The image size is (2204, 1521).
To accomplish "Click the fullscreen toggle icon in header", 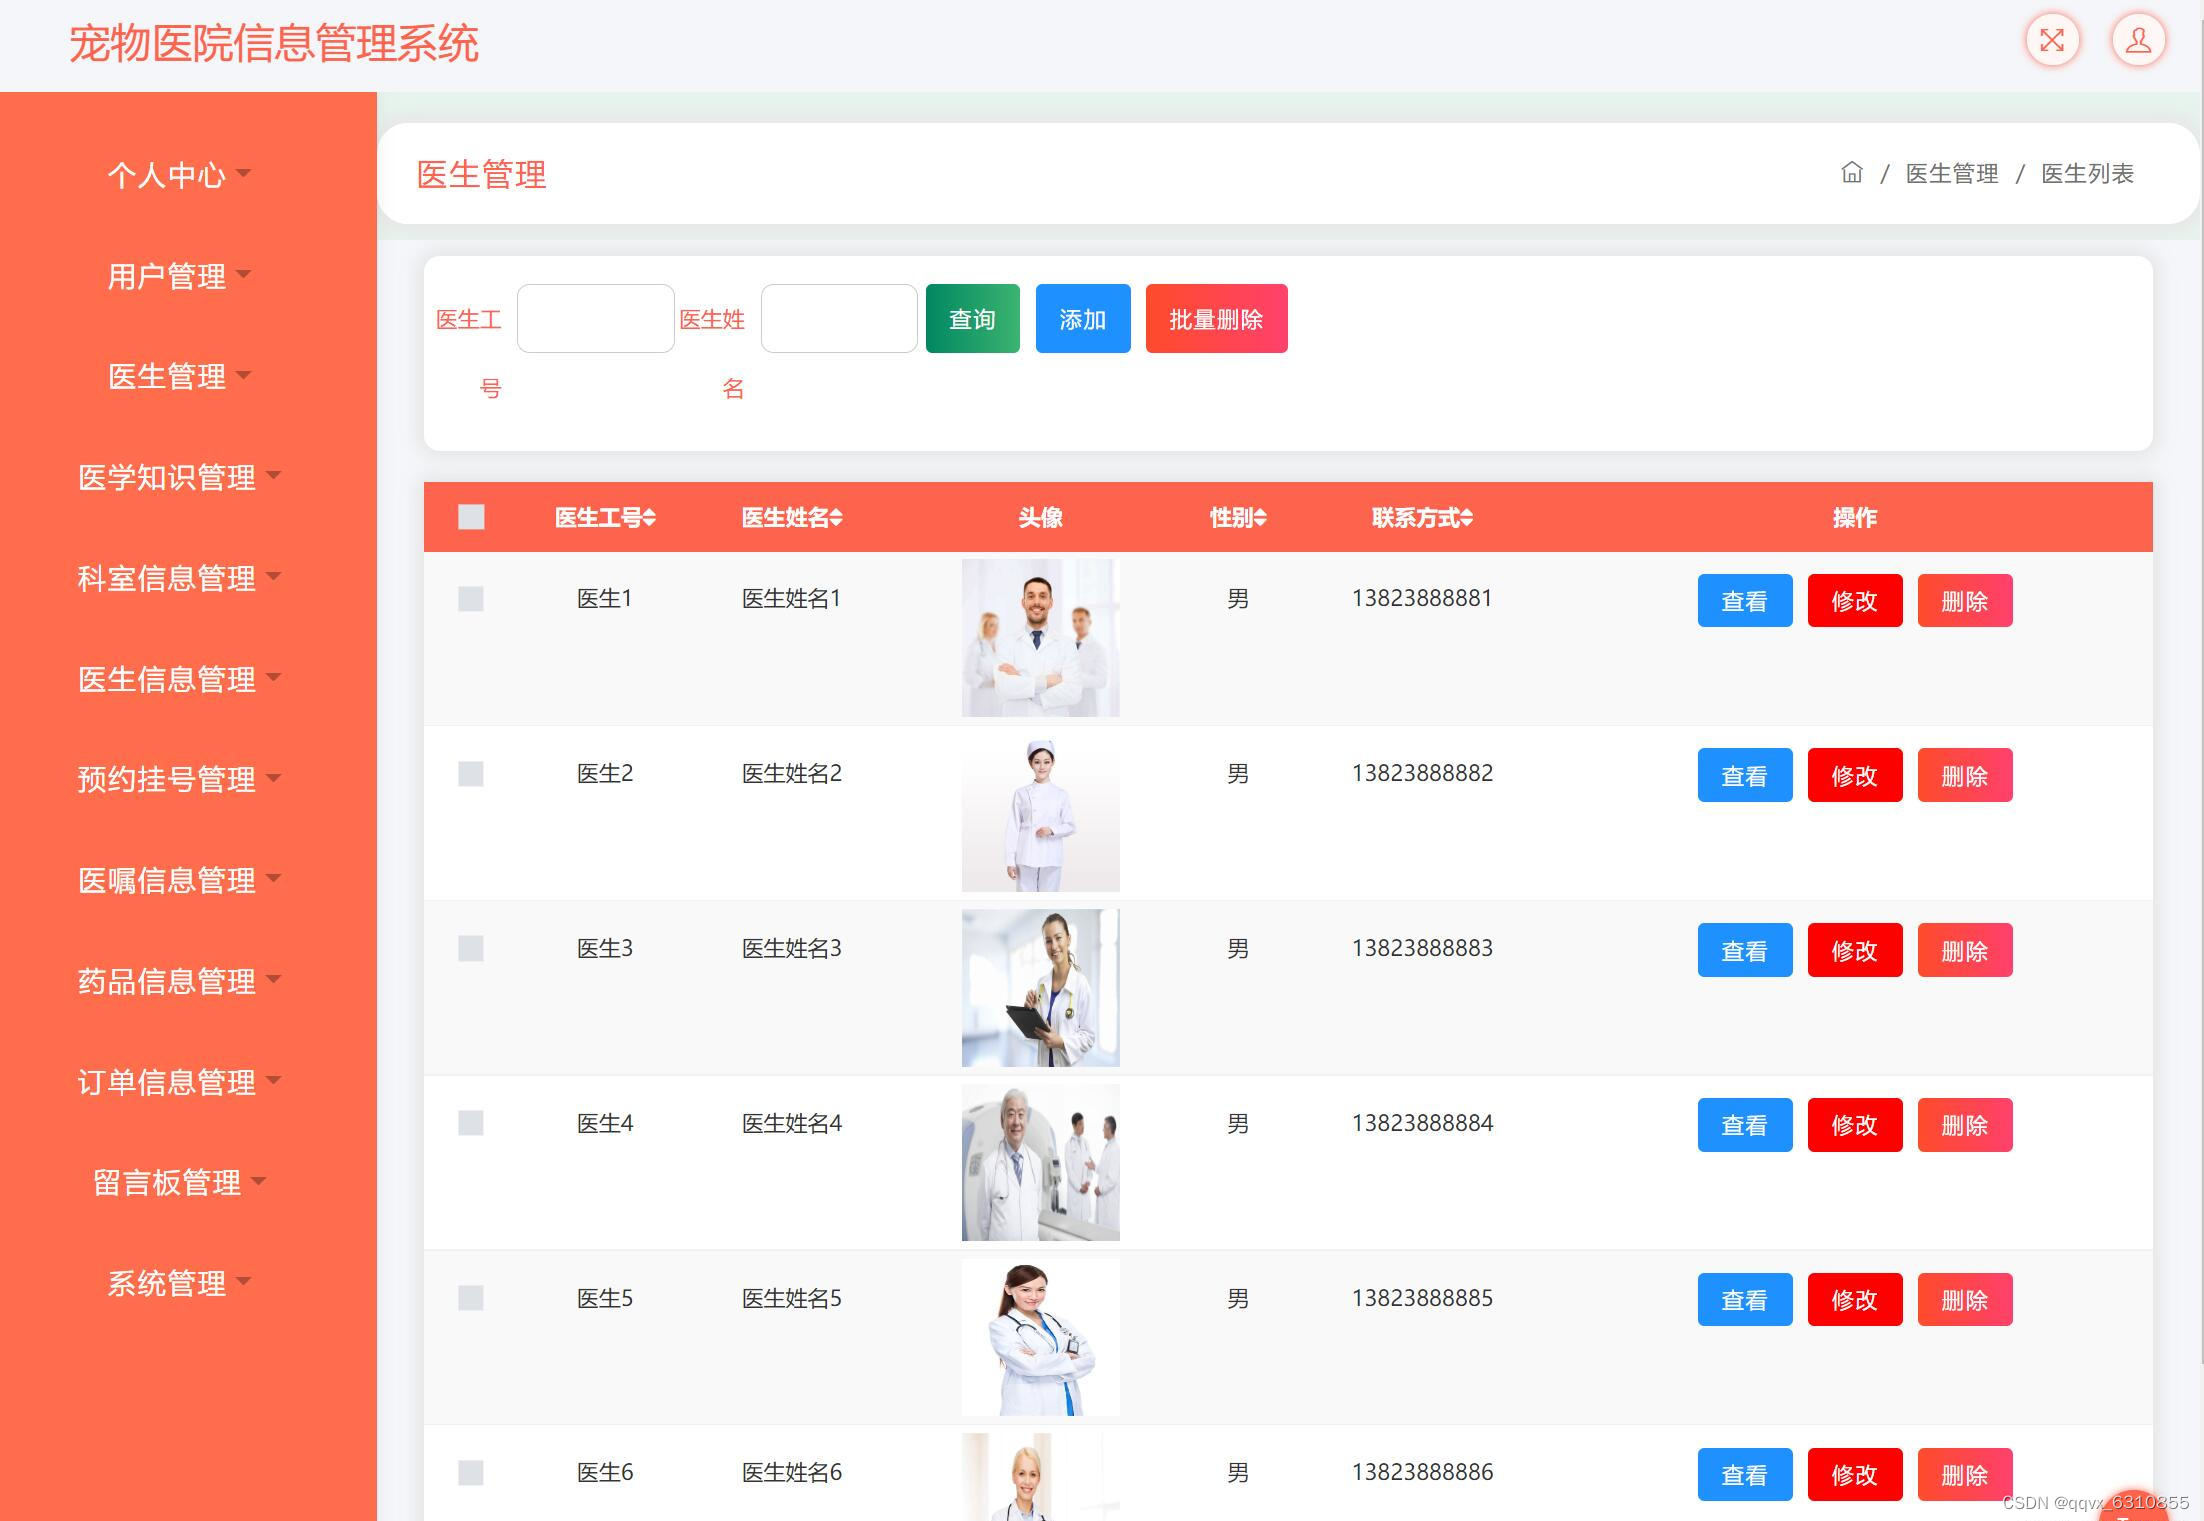I will pyautogui.click(x=2052, y=41).
